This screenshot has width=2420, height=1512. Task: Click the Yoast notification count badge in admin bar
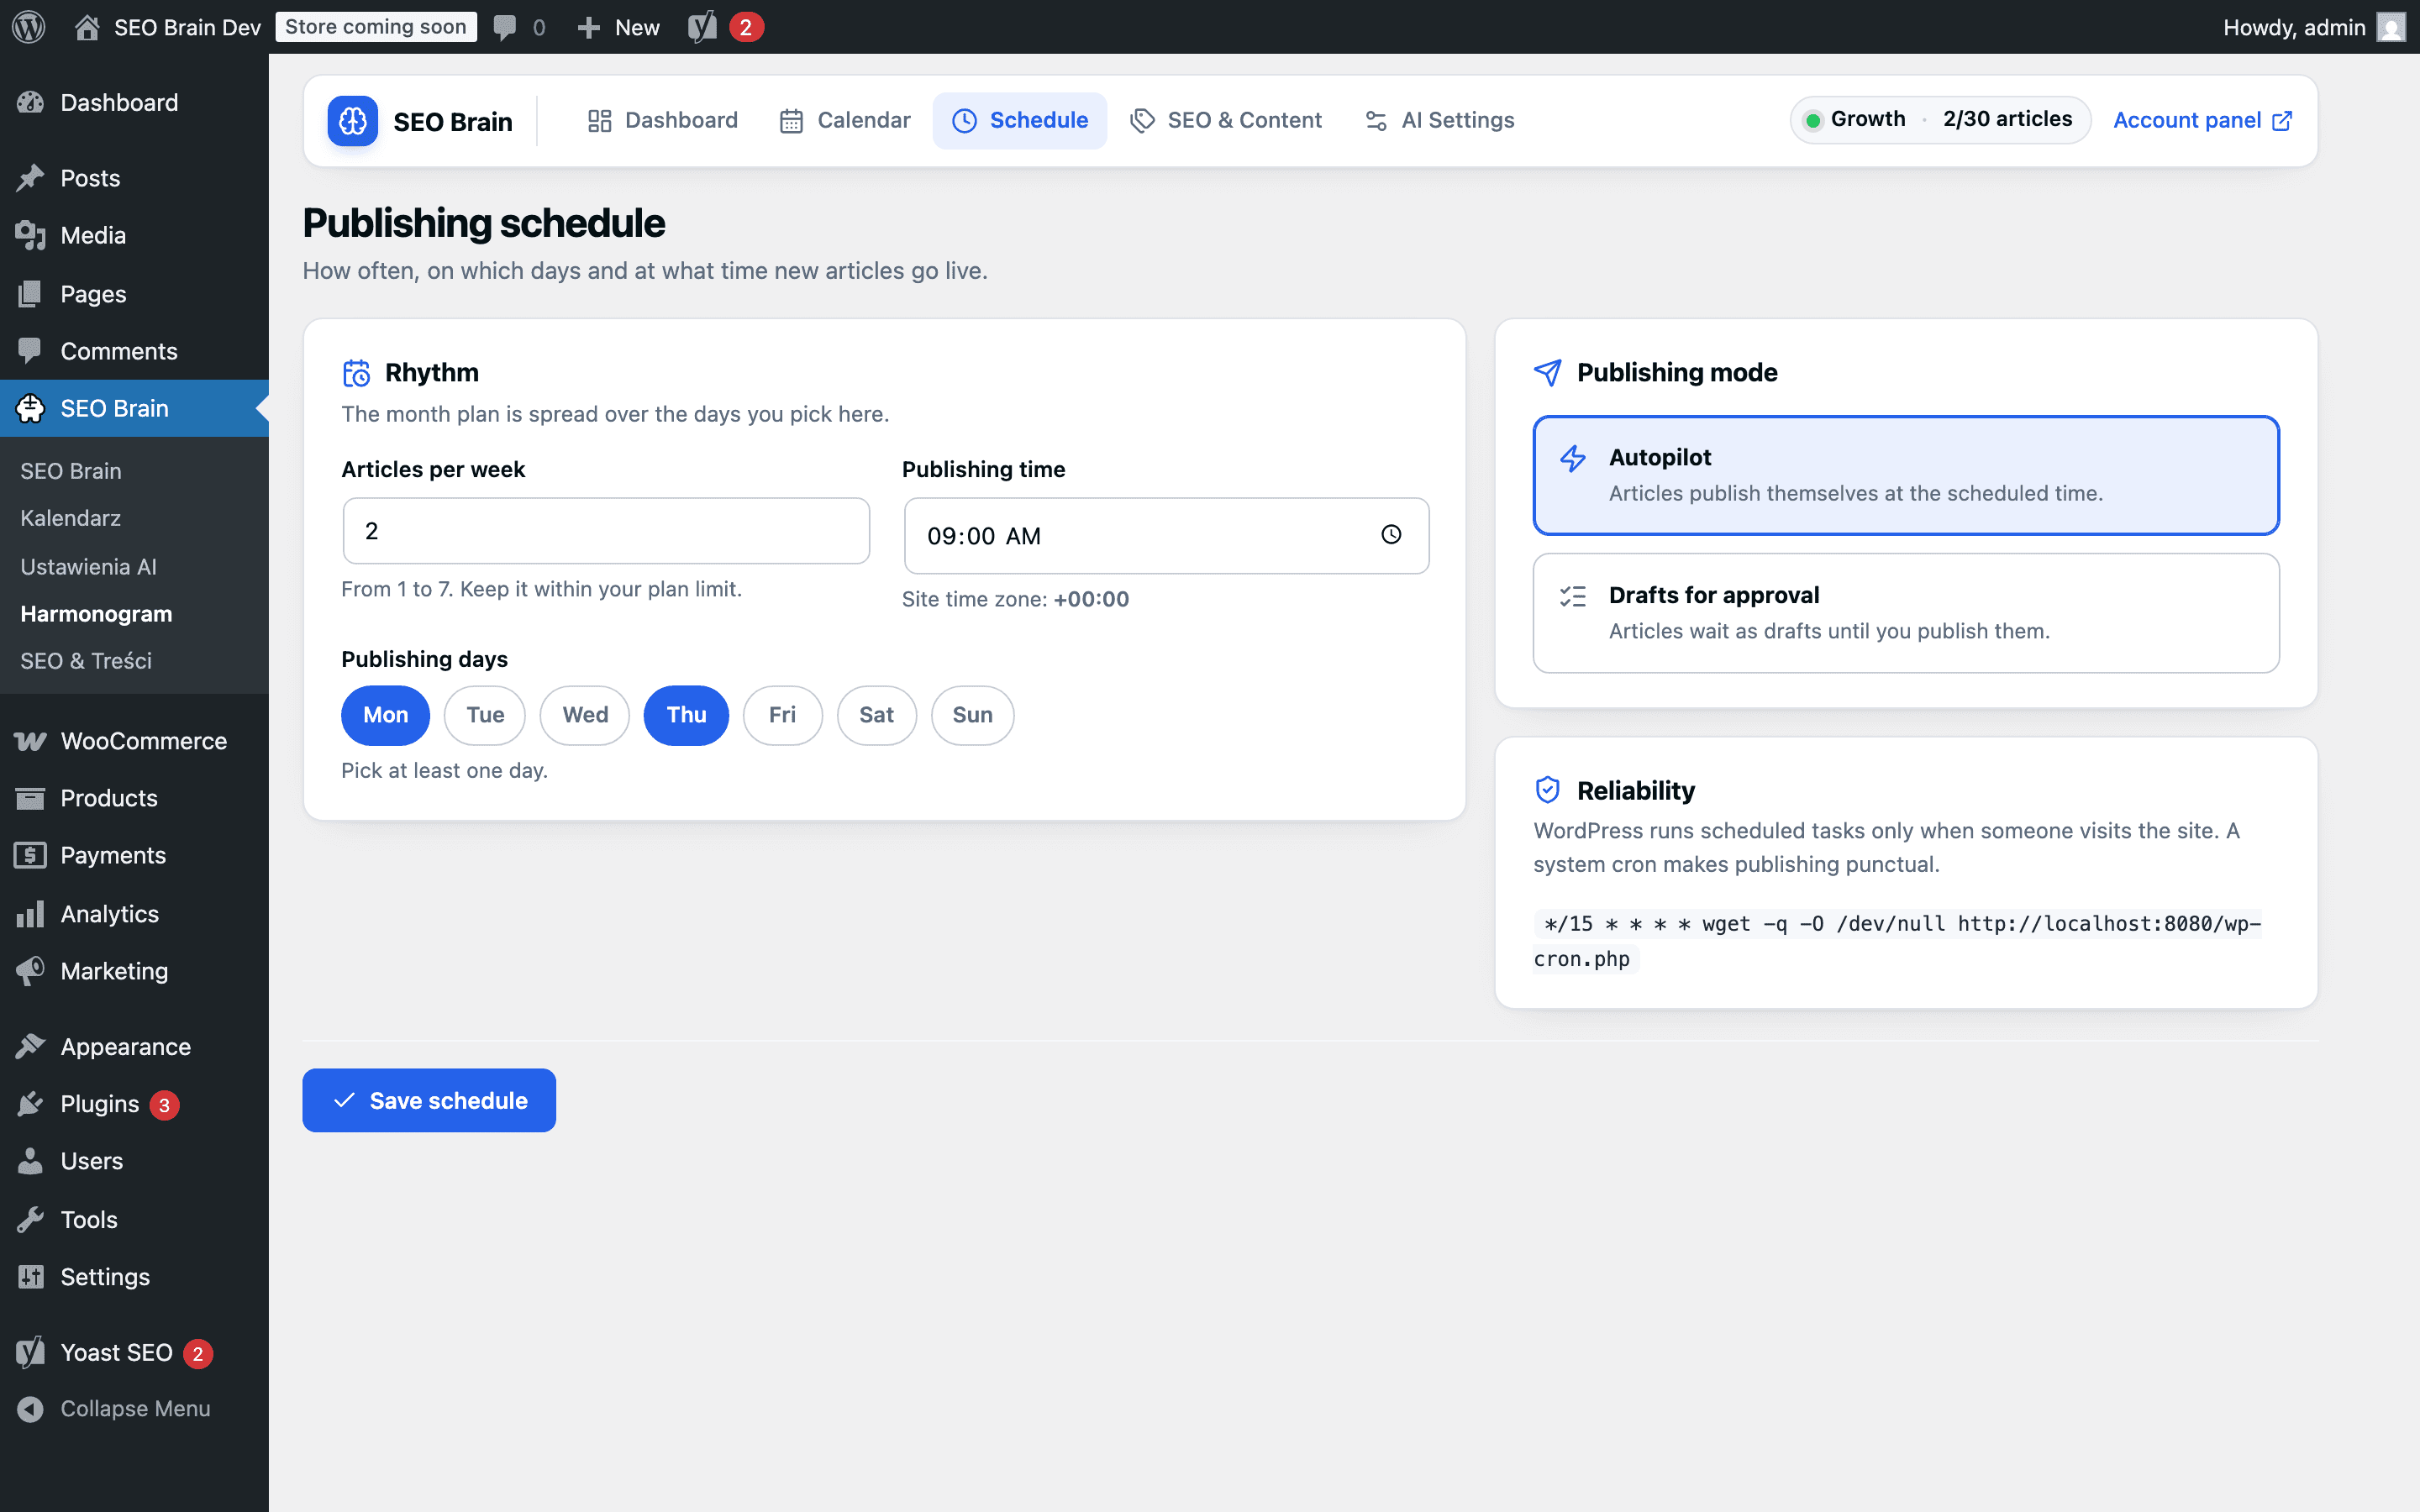tap(746, 27)
